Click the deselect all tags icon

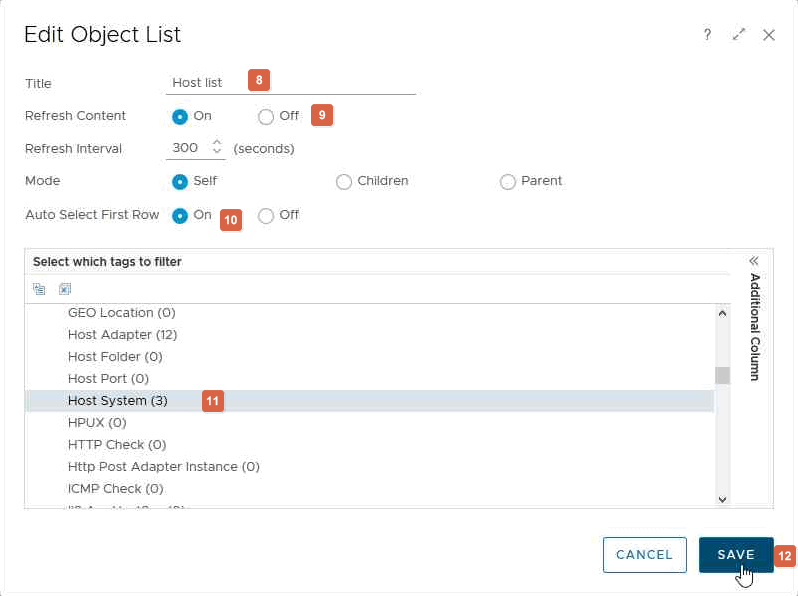(x=65, y=289)
